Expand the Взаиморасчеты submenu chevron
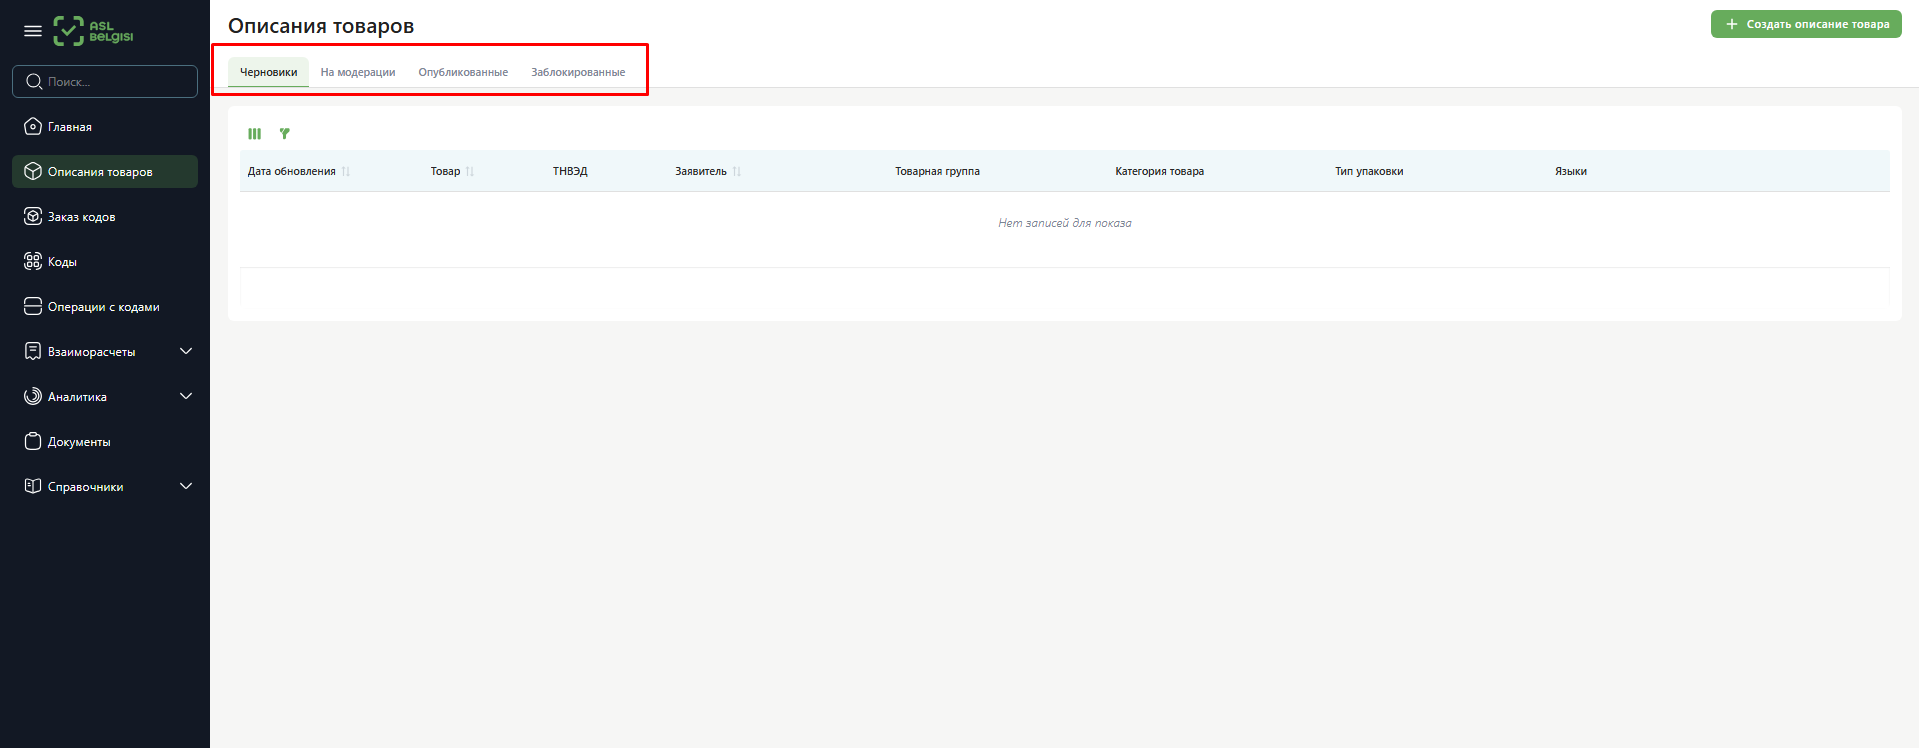The height and width of the screenshot is (748, 1919). [x=186, y=351]
